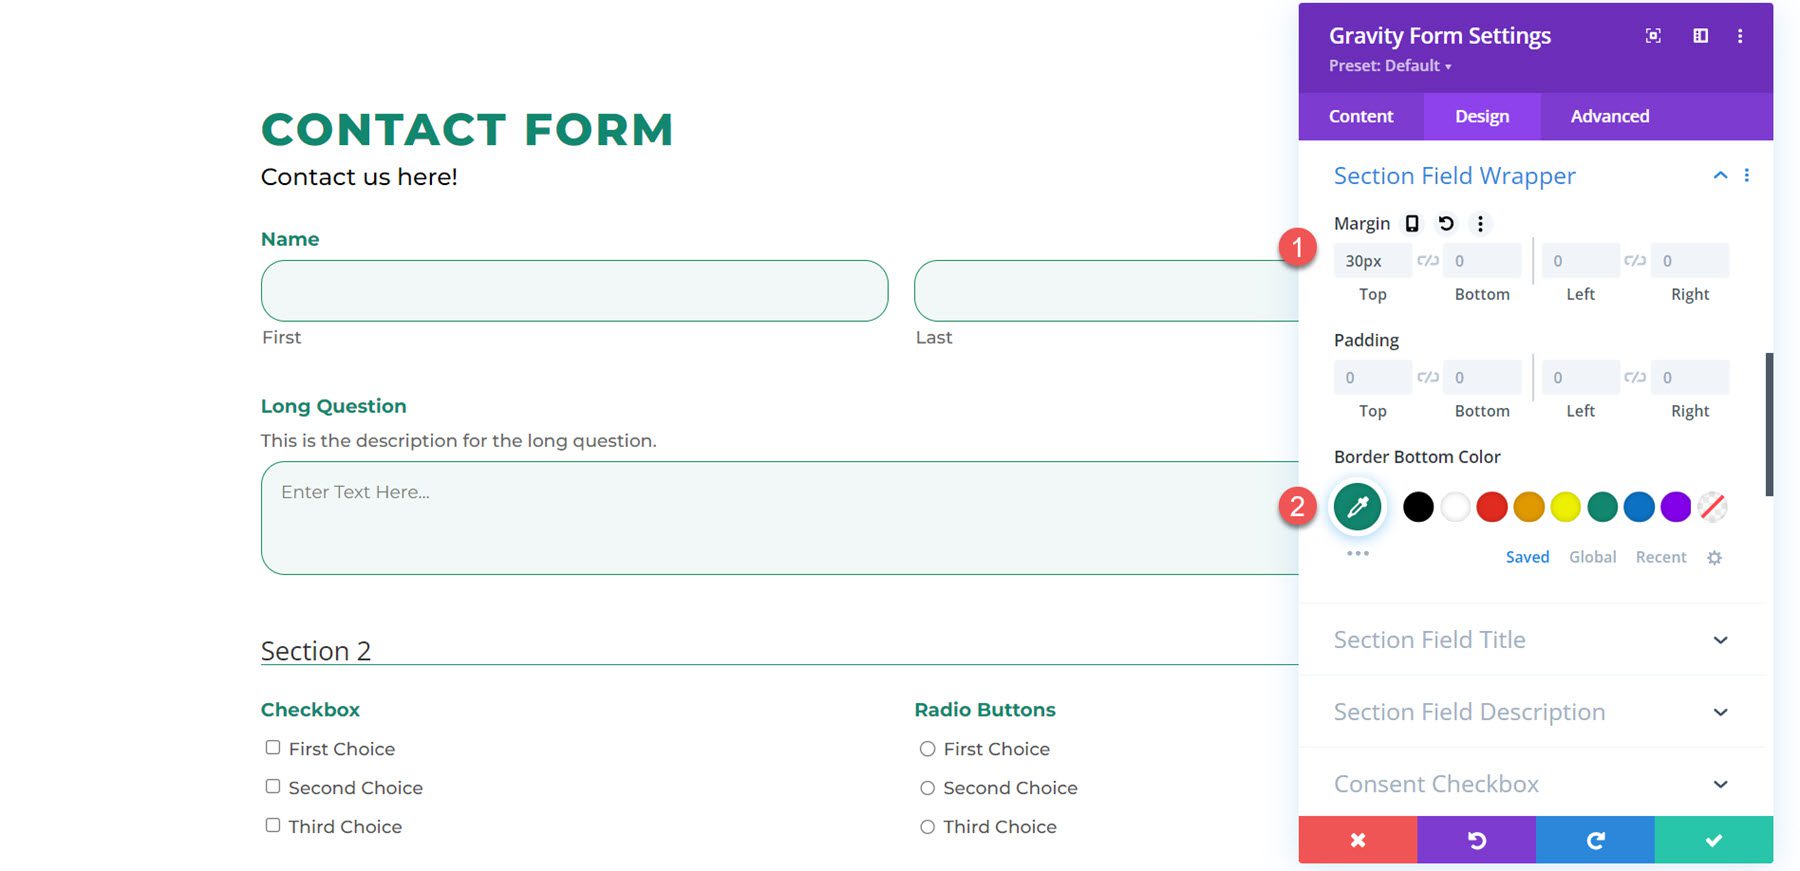
Task: Click the phone responsive icon next to Margin
Action: point(1411,223)
